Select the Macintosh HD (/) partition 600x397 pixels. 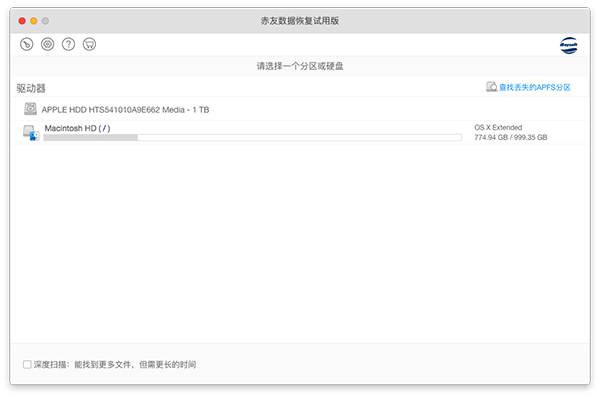point(300,132)
